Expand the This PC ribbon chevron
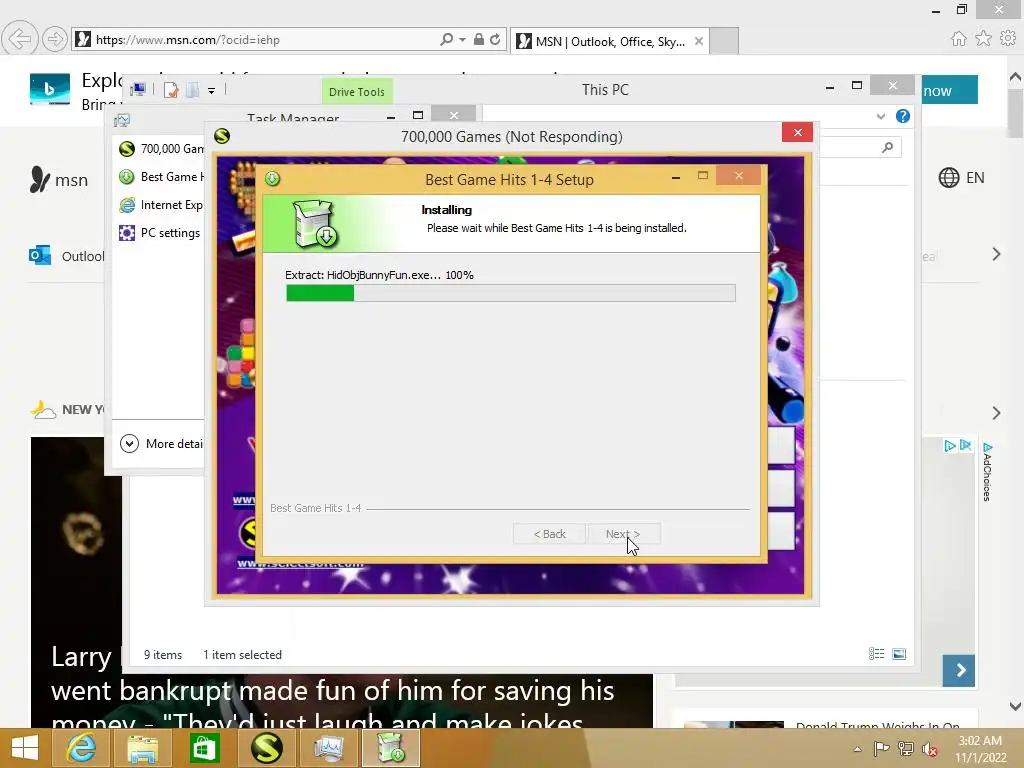This screenshot has height=768, width=1024. point(880,116)
